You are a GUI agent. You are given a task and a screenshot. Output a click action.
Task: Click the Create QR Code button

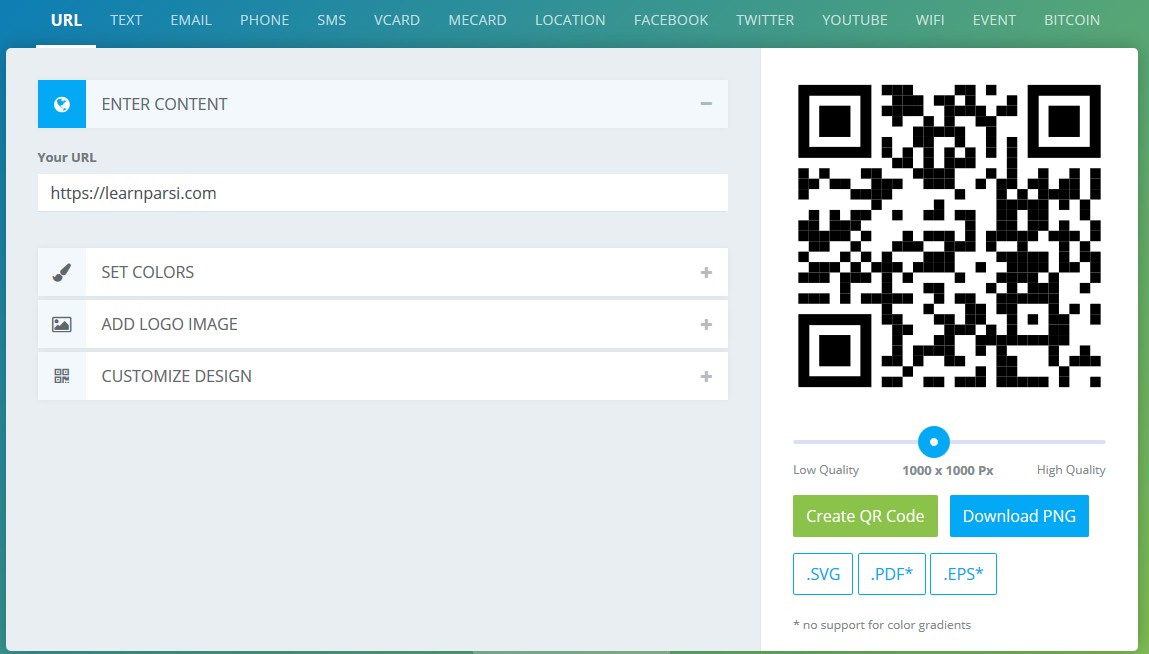click(x=865, y=516)
